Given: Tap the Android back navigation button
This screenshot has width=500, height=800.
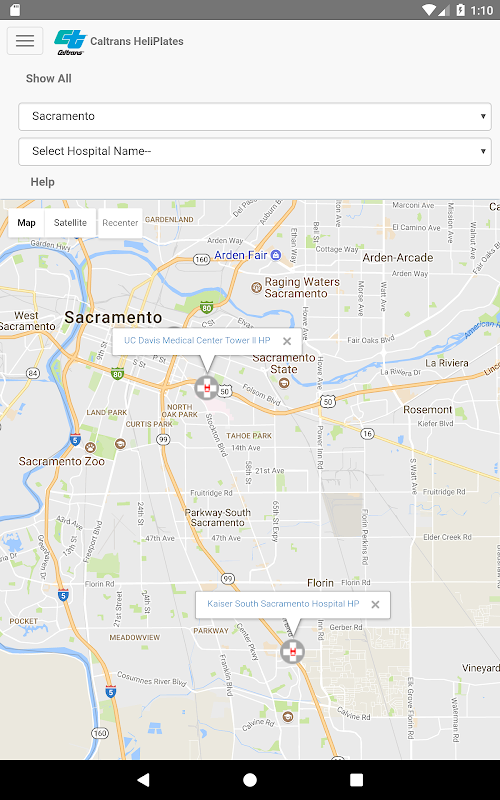Looking at the screenshot, I should pyautogui.click(x=144, y=779).
